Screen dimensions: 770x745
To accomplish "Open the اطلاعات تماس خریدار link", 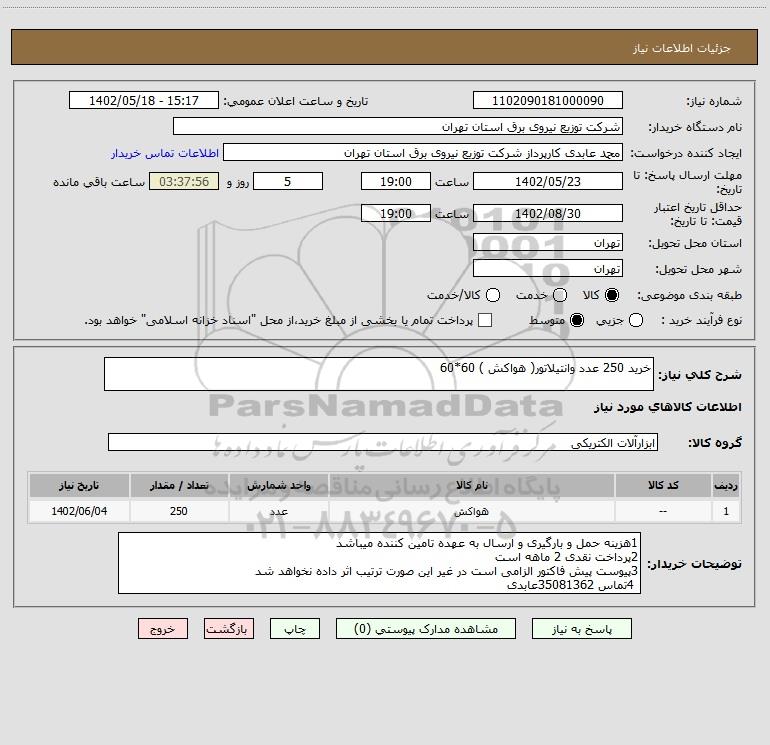I will point(165,153).
